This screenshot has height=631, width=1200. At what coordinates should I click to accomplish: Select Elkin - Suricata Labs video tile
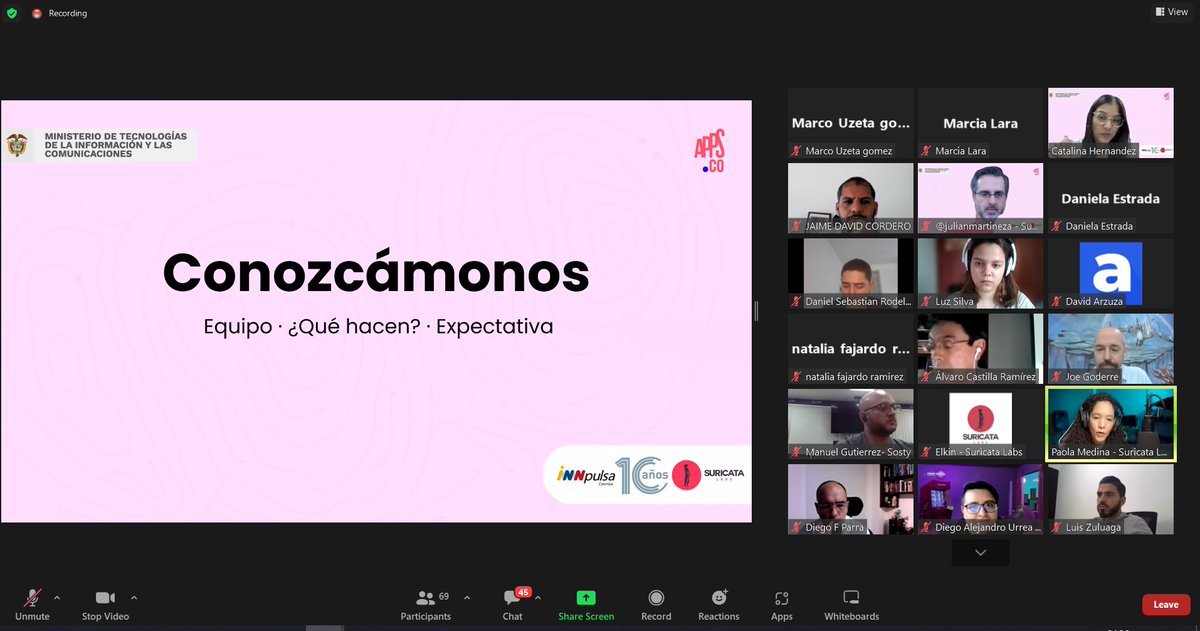pyautogui.click(x=981, y=424)
